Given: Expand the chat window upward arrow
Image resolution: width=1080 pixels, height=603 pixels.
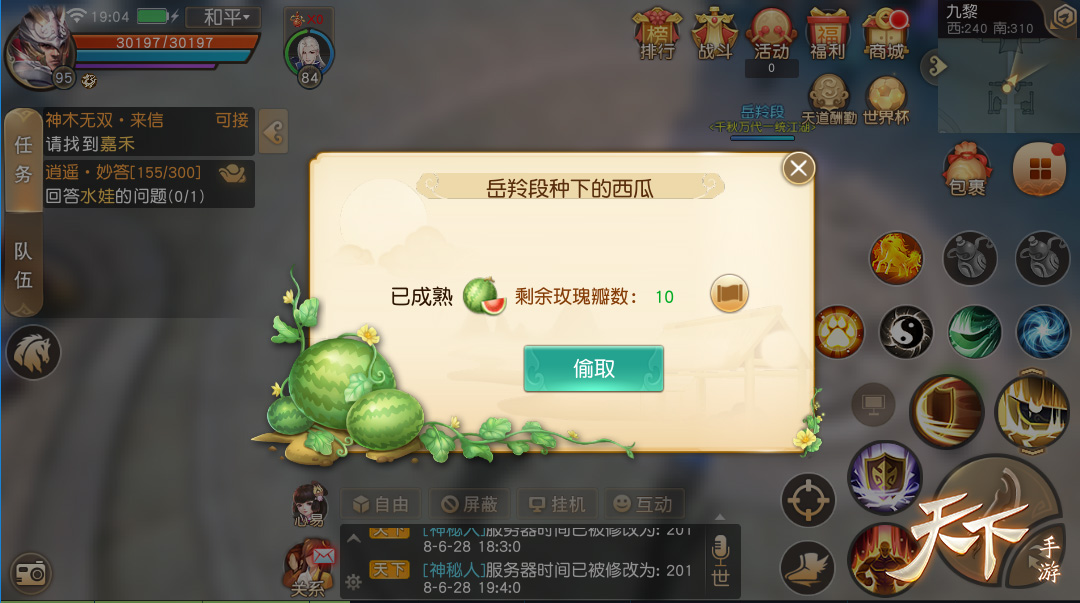Looking at the screenshot, I should click(x=353, y=539).
